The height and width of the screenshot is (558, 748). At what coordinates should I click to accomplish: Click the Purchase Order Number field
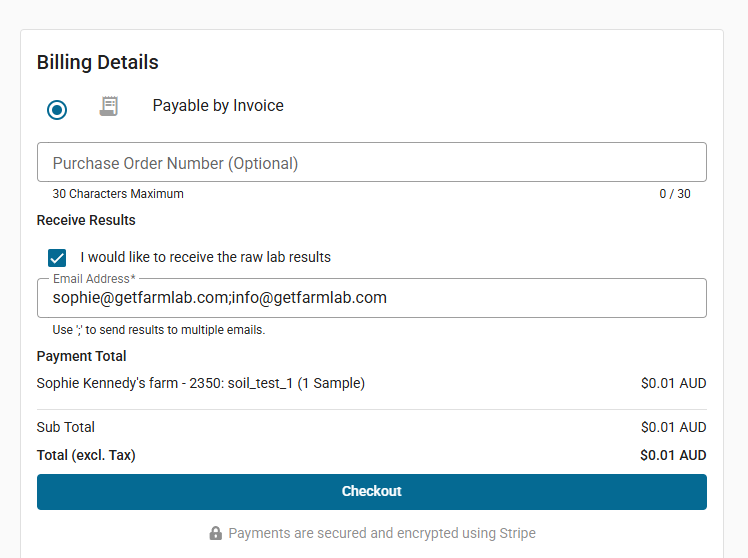371,163
